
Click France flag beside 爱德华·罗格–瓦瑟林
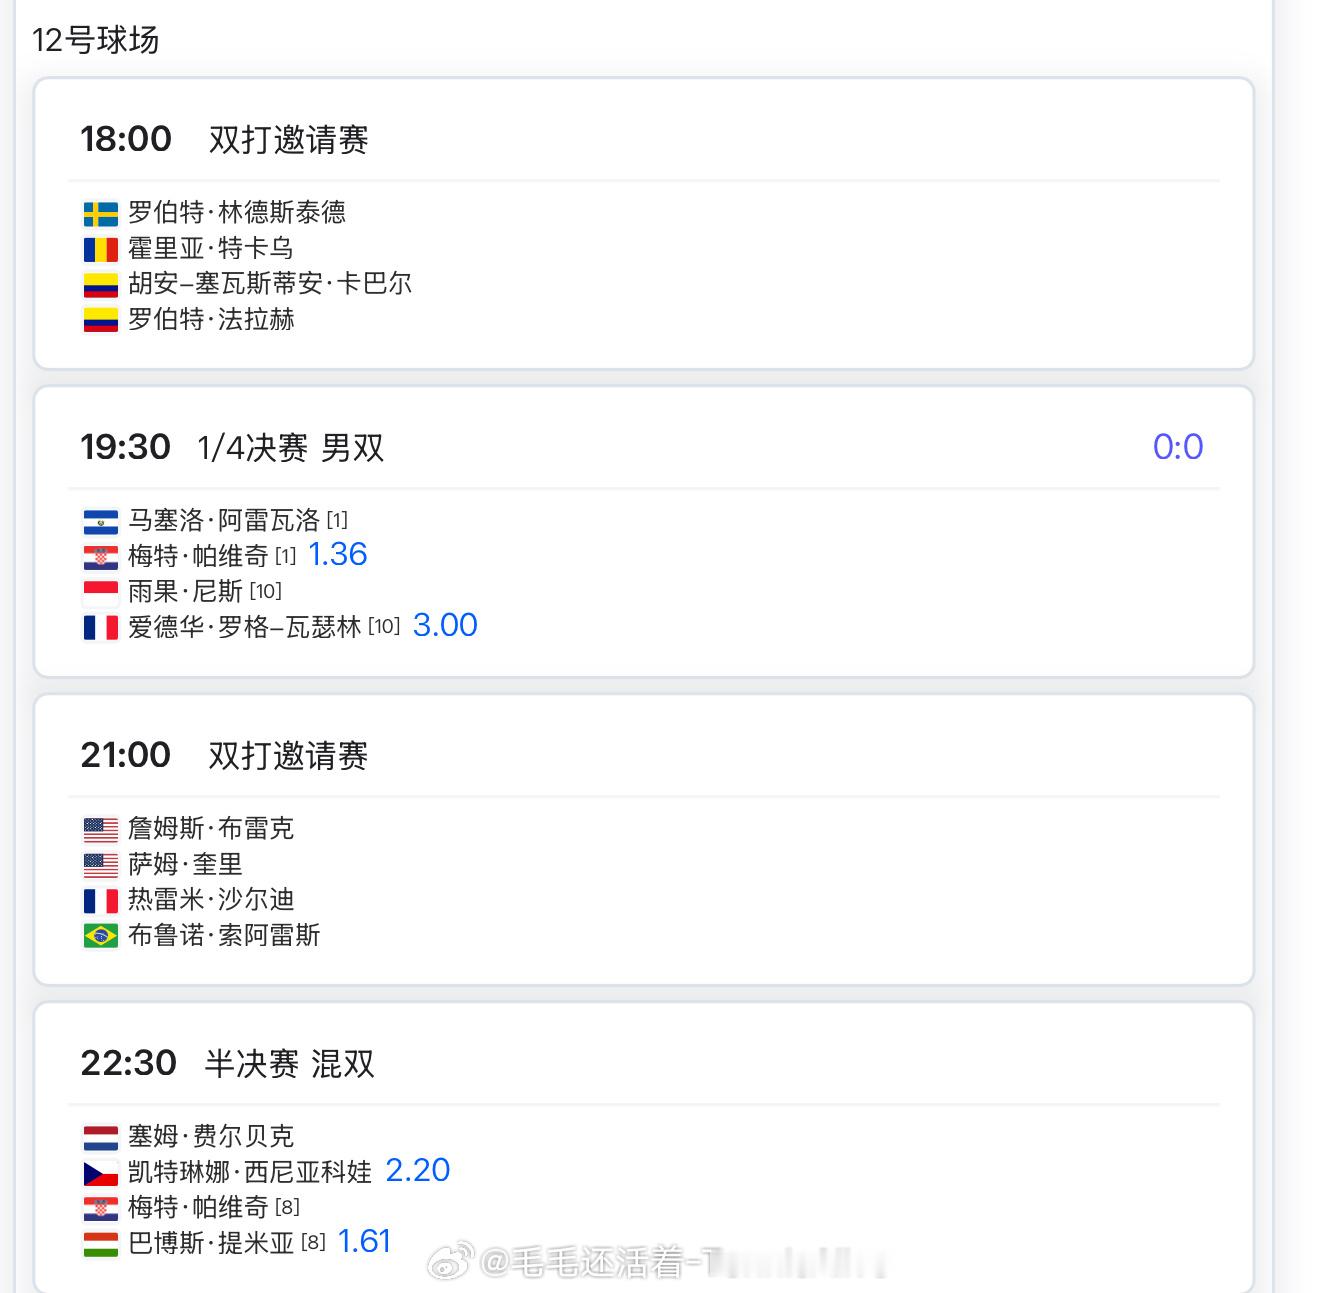click(100, 628)
